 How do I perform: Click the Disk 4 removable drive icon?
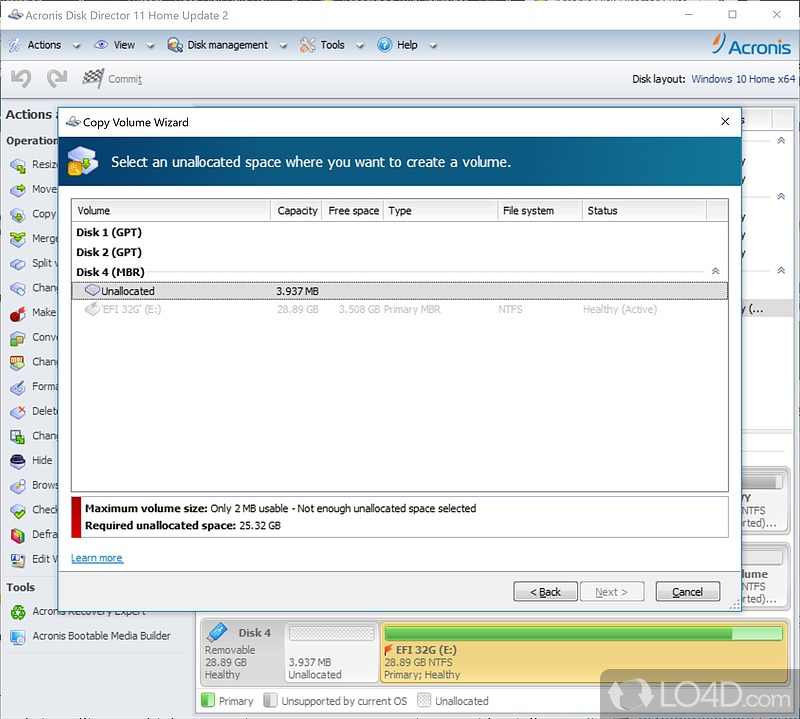pyautogui.click(x=217, y=632)
